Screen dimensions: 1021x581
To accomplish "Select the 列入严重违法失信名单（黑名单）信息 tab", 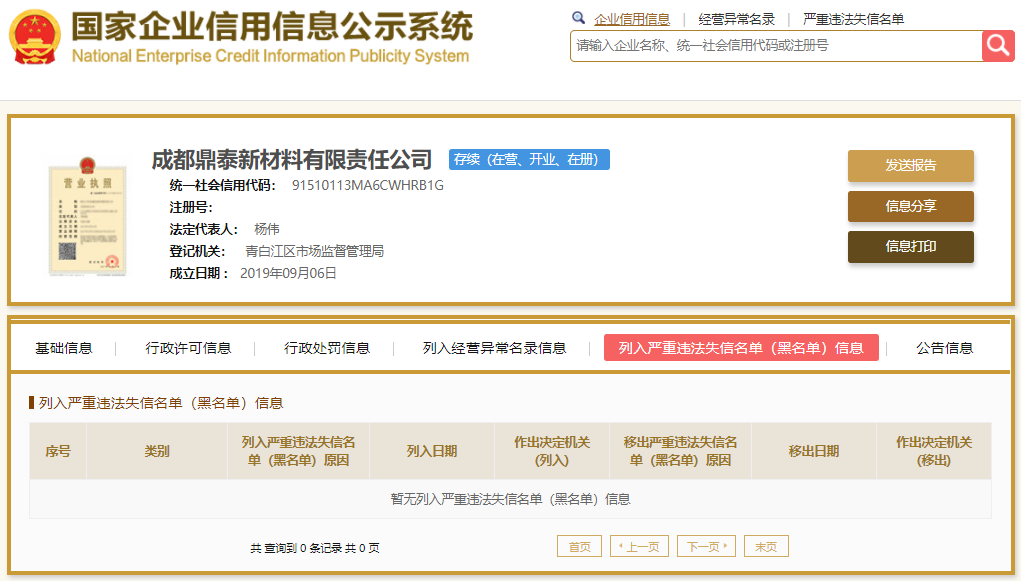I will click(x=741, y=348).
